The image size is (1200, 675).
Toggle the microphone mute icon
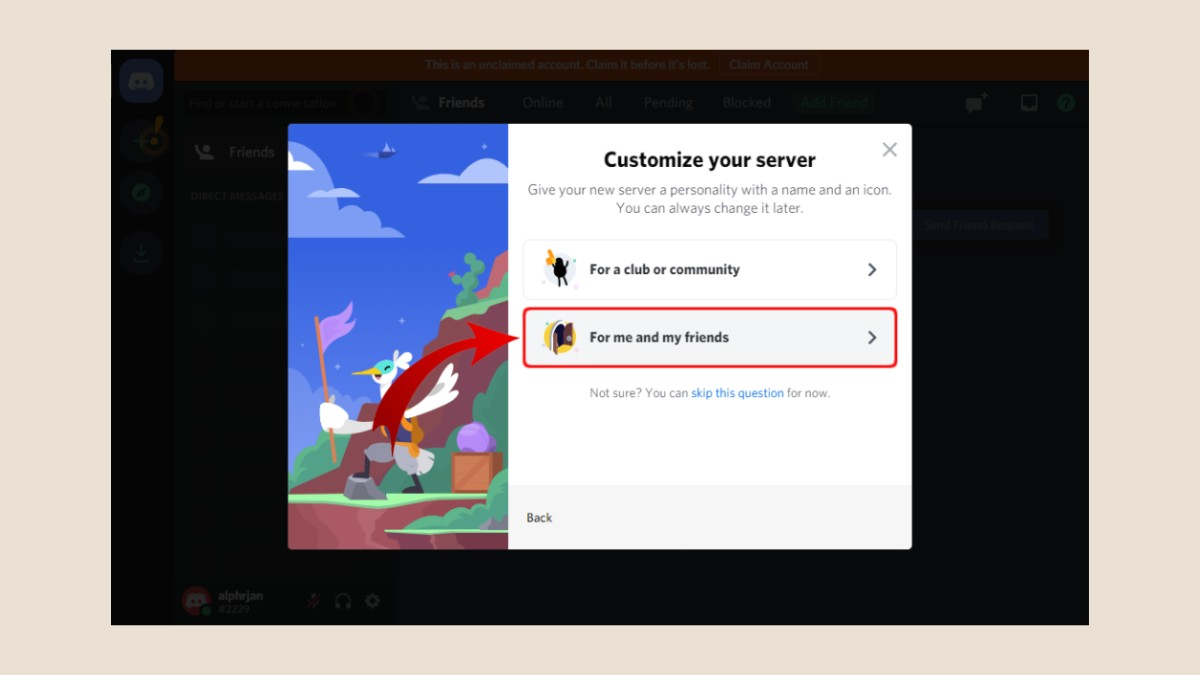click(313, 601)
